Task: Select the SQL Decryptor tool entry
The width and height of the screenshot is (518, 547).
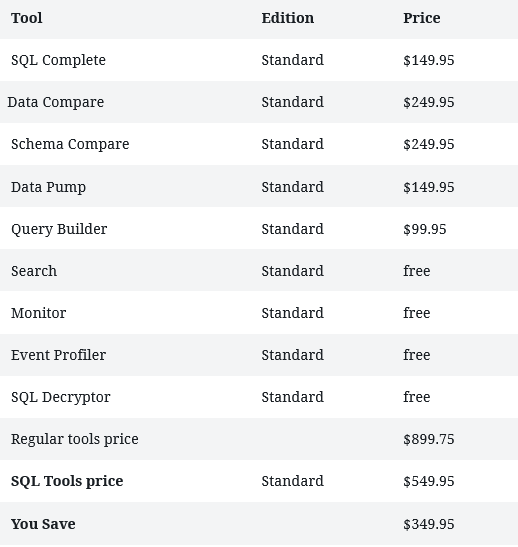Action: click(61, 398)
